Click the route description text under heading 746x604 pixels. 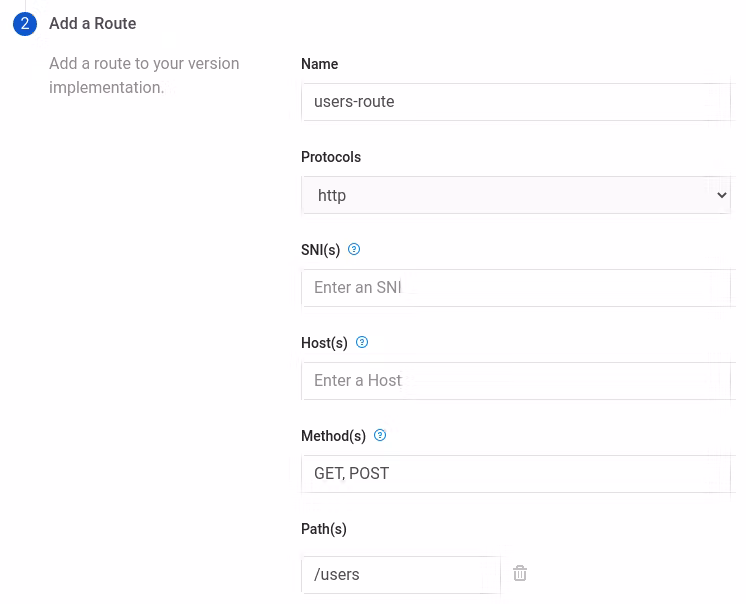[x=144, y=75]
